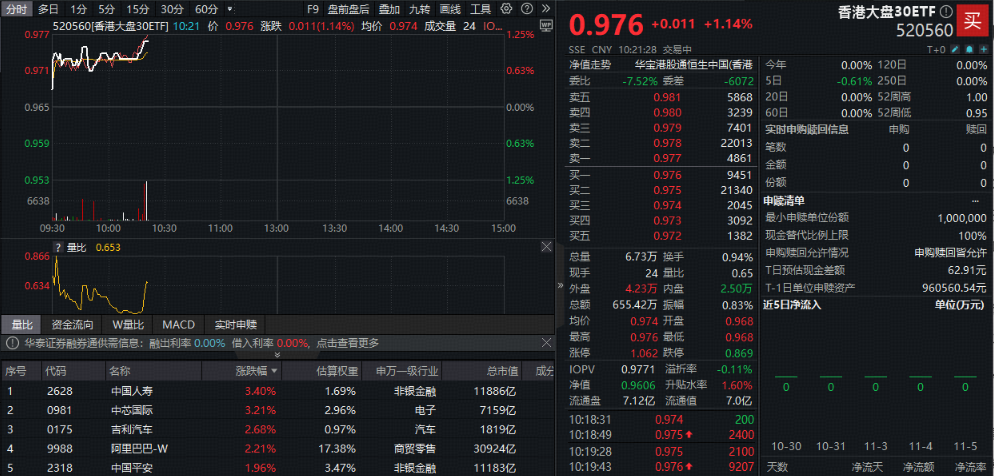
Task: Click the red 买 buy button
Action: coord(970,20)
